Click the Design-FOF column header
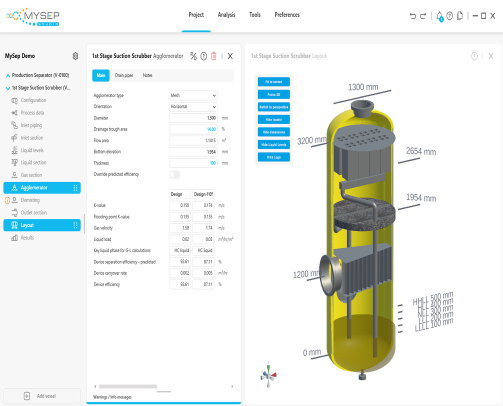The width and height of the screenshot is (503, 406). (203, 194)
